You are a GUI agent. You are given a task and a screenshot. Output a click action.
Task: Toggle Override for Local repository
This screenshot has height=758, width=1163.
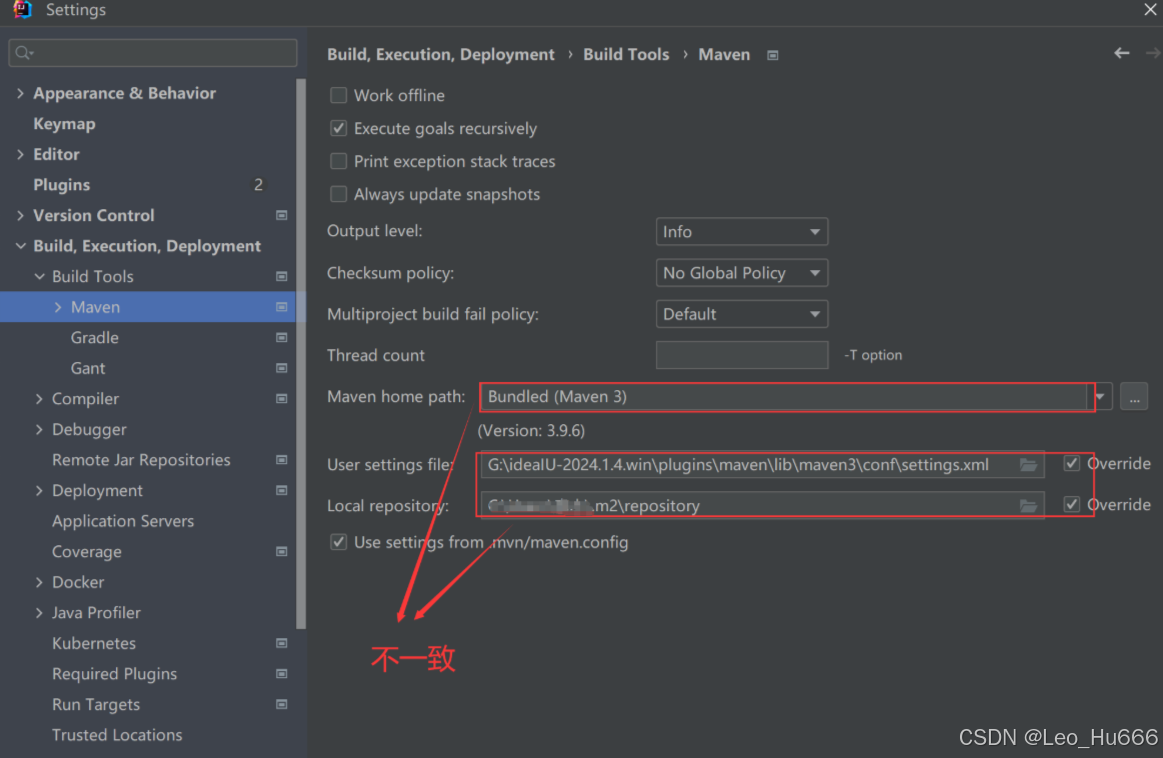[x=1071, y=504]
